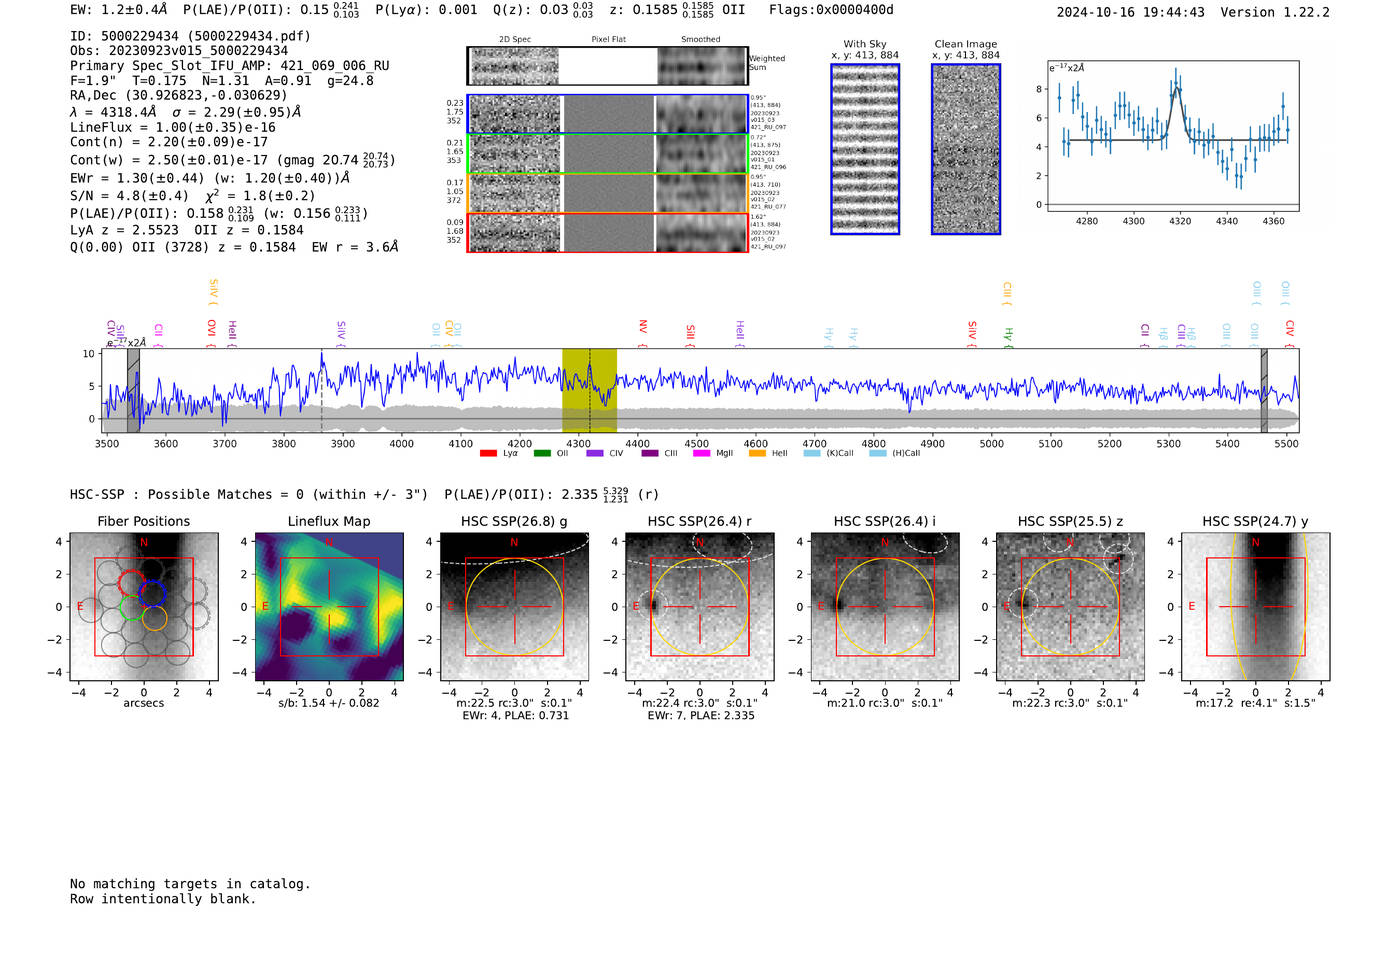This screenshot has height=953, width=1400.
Task: Click the 'Row intentionally blank.' text
Action: pos(163,899)
